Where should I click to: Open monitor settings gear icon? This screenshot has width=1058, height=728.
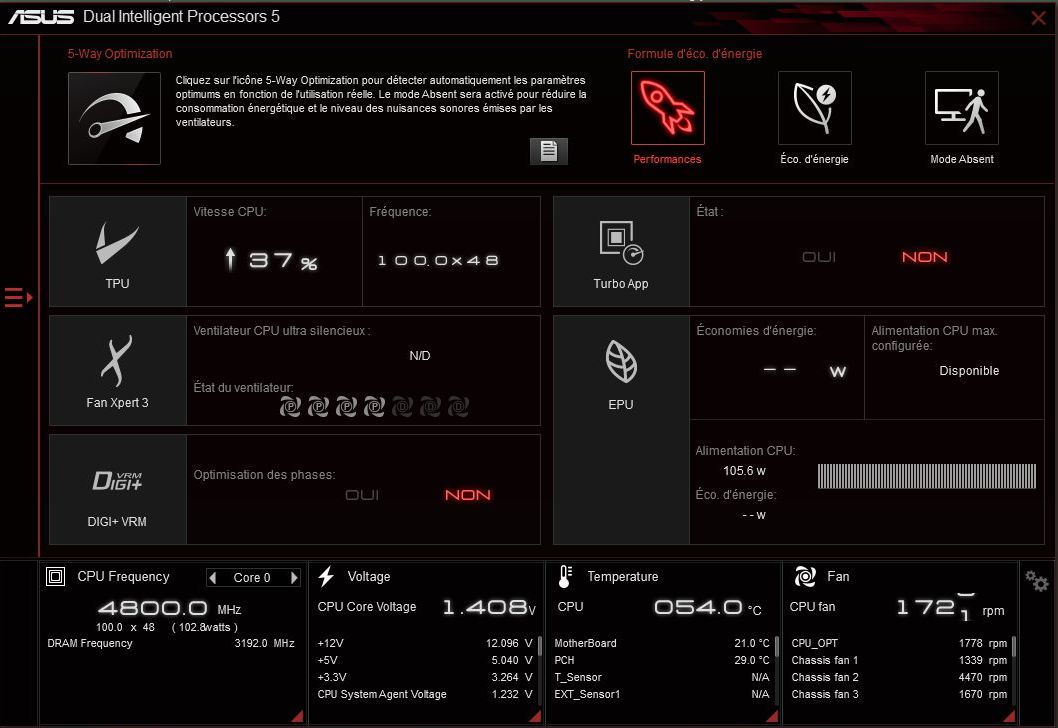point(1036,581)
